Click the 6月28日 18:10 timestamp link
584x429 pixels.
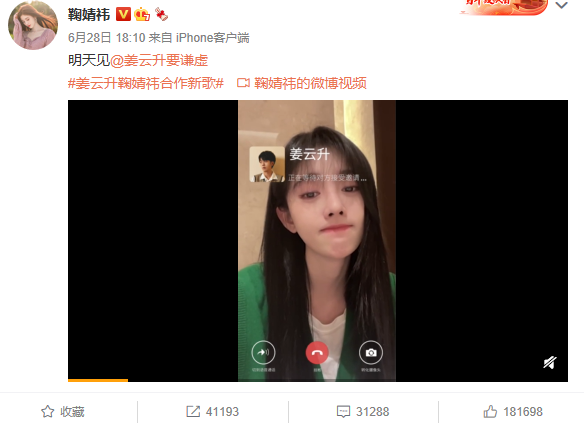click(107, 38)
